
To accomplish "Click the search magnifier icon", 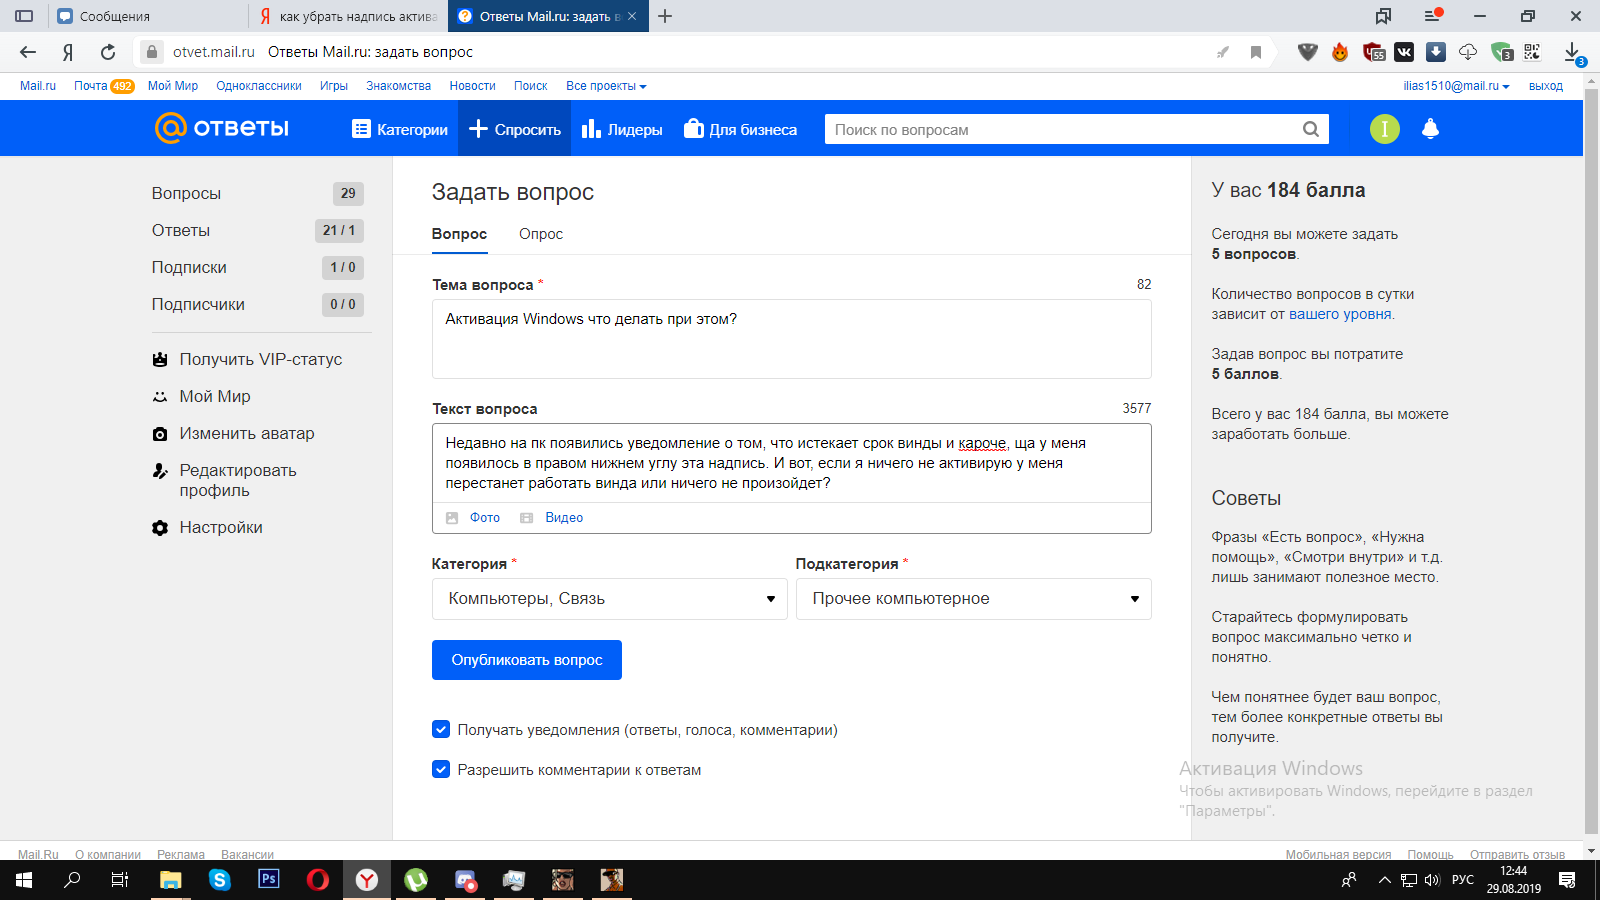I will pos(1311,129).
